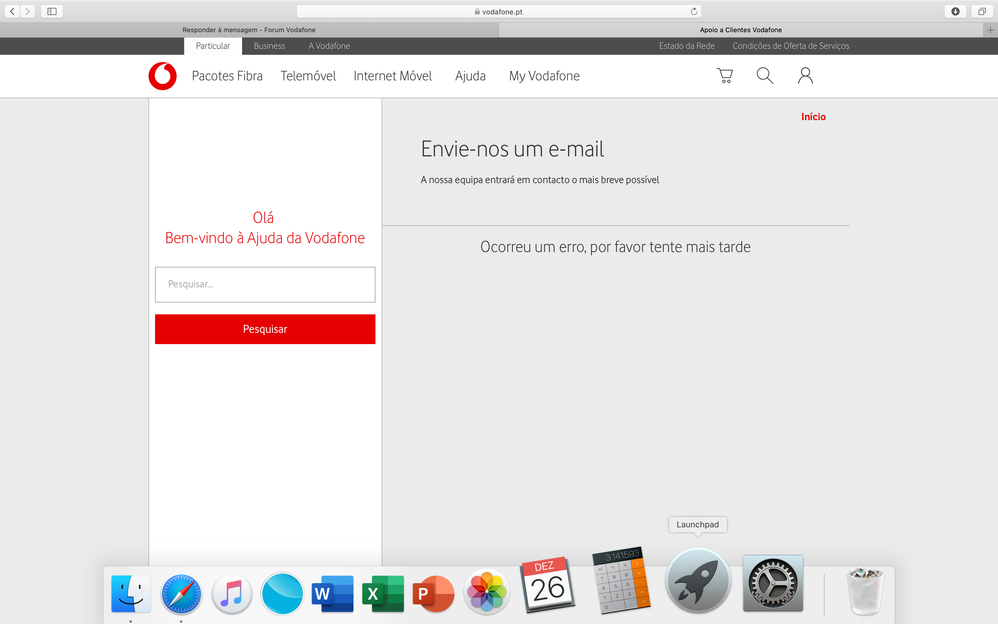Switch to the Business tab

pos(269,46)
